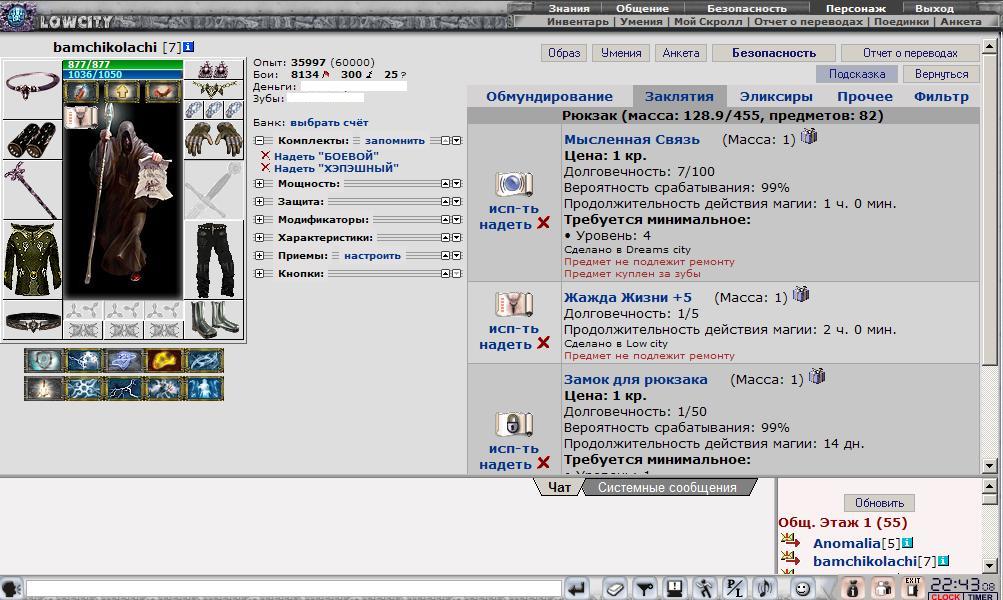
Task: Click the P/L icon in chat toolbar
Action: [734, 588]
